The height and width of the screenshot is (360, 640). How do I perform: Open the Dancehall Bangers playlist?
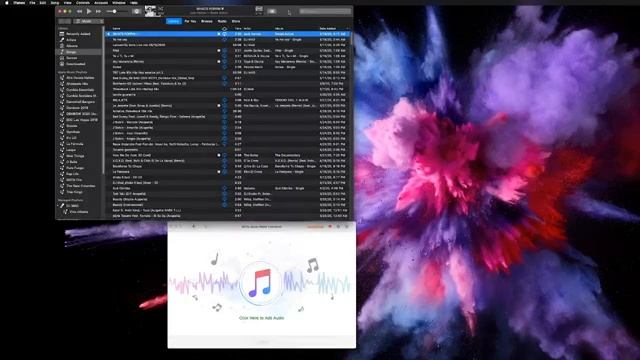pos(79,102)
